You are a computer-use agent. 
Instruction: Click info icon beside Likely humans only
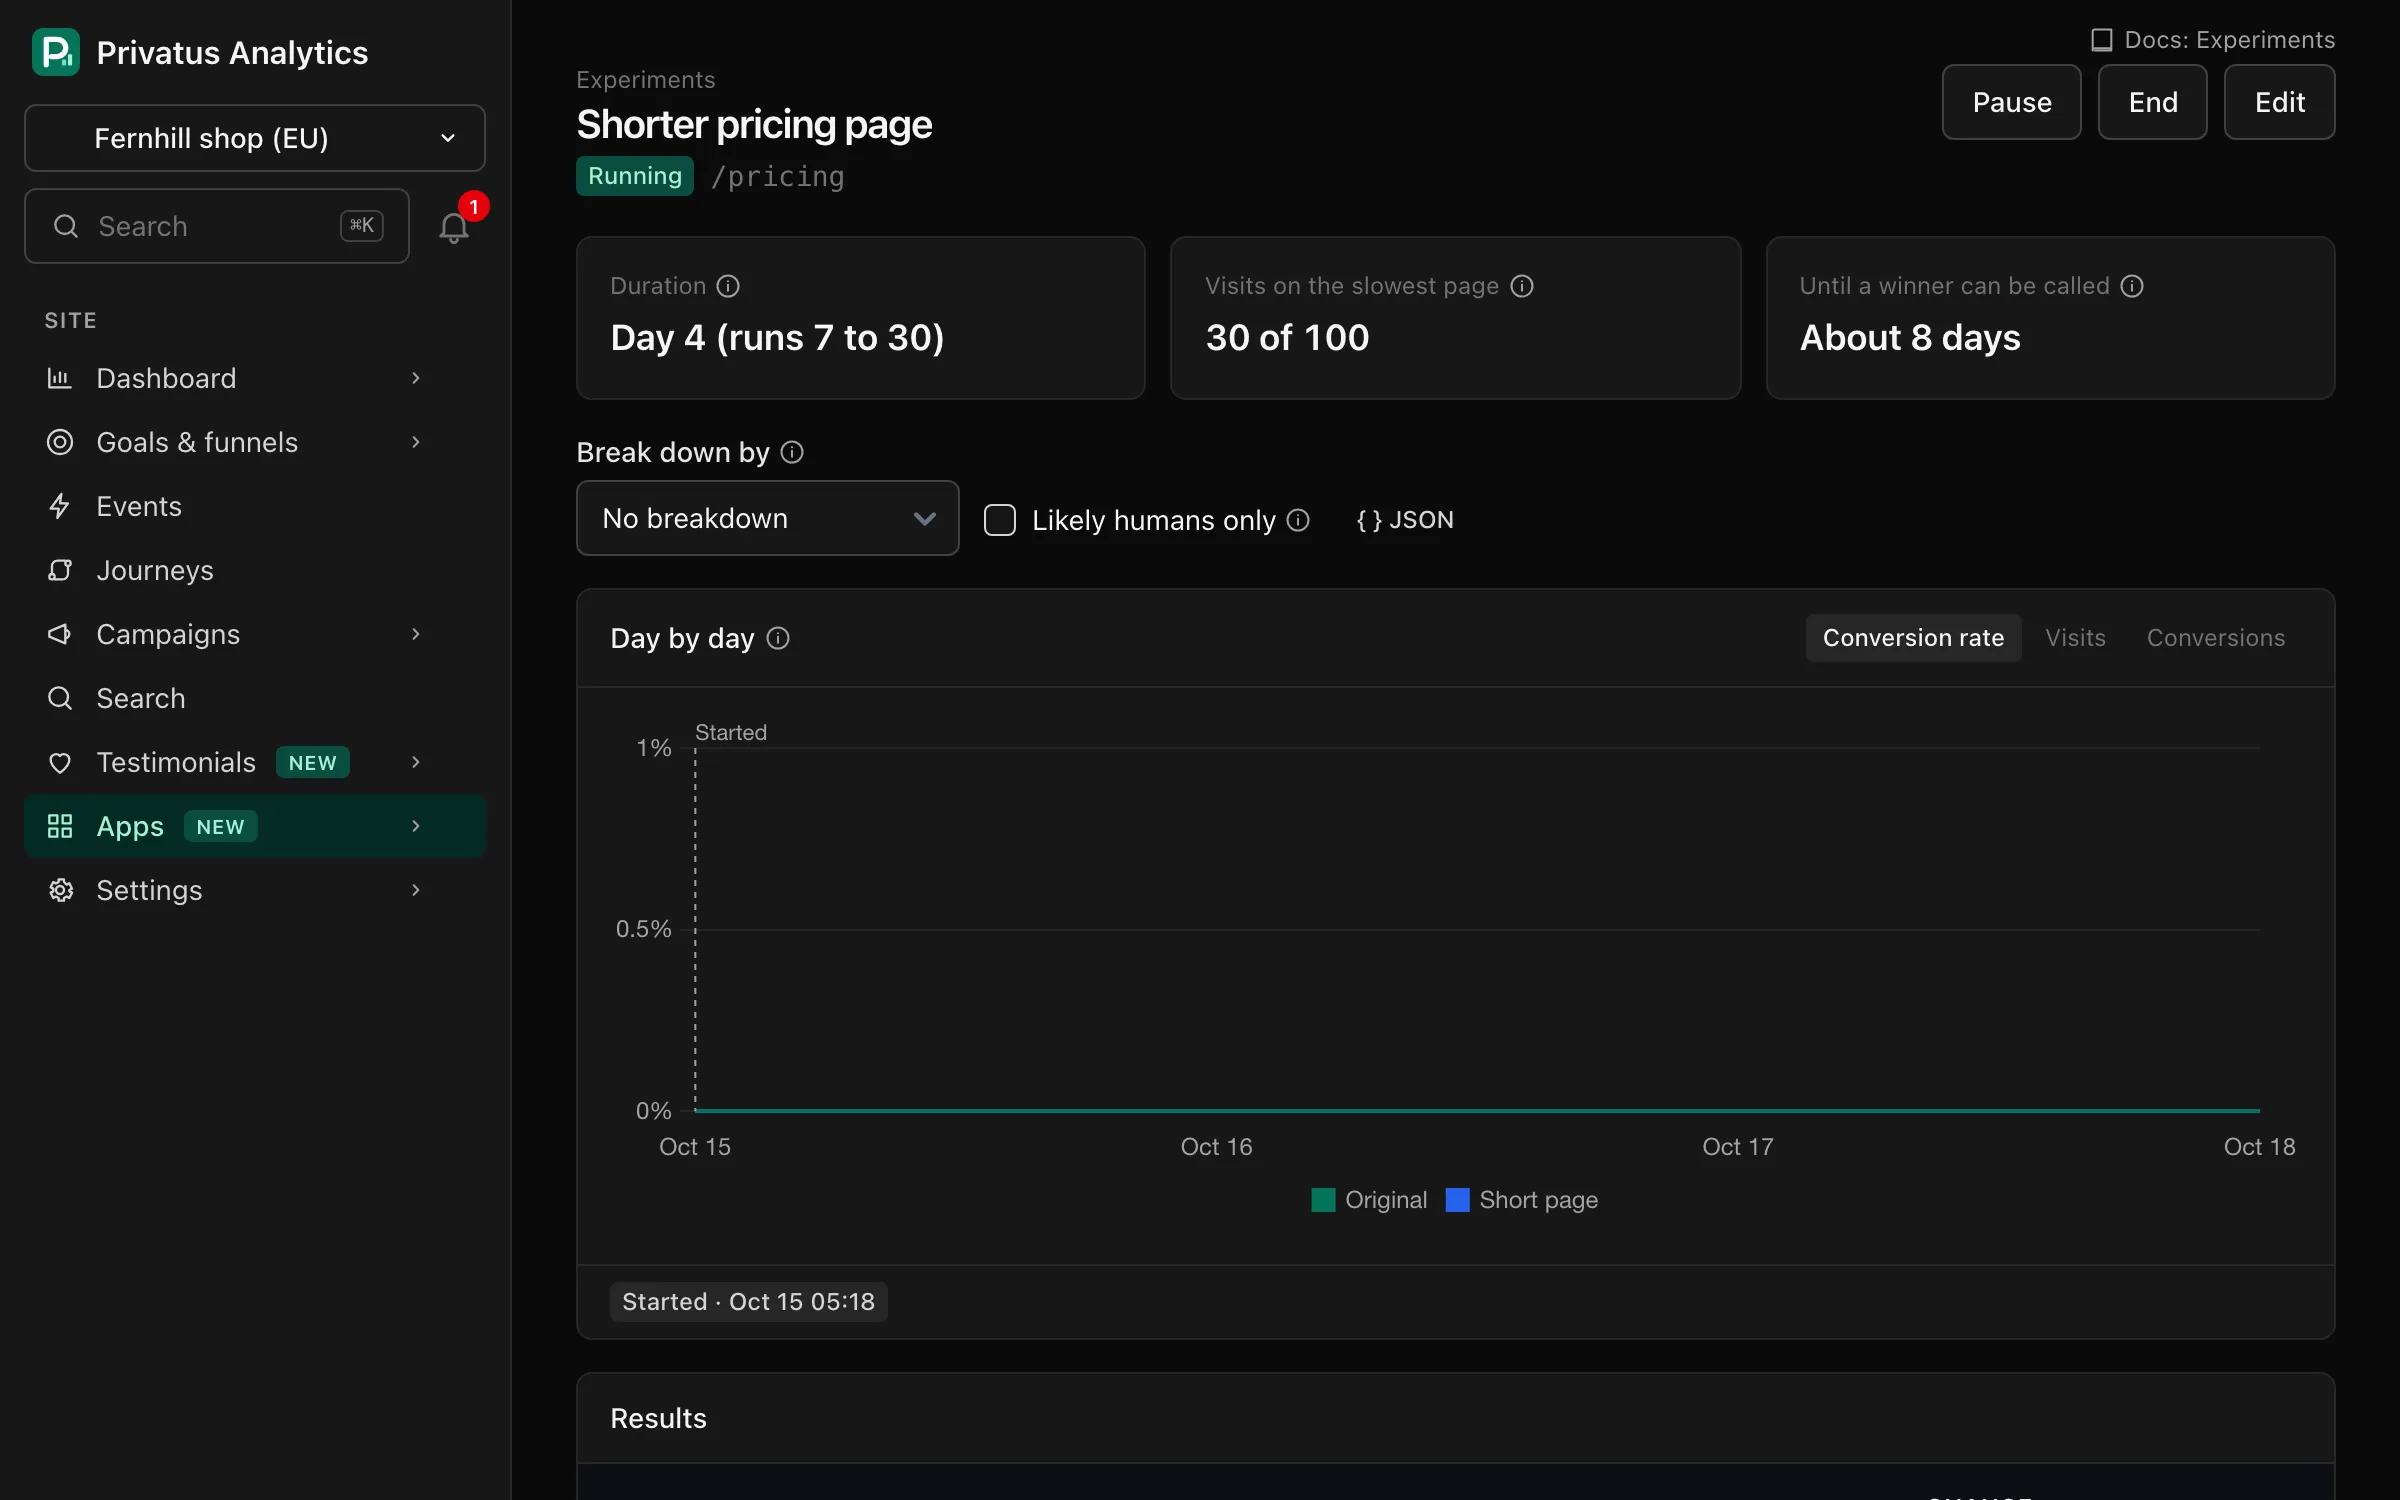[1298, 520]
